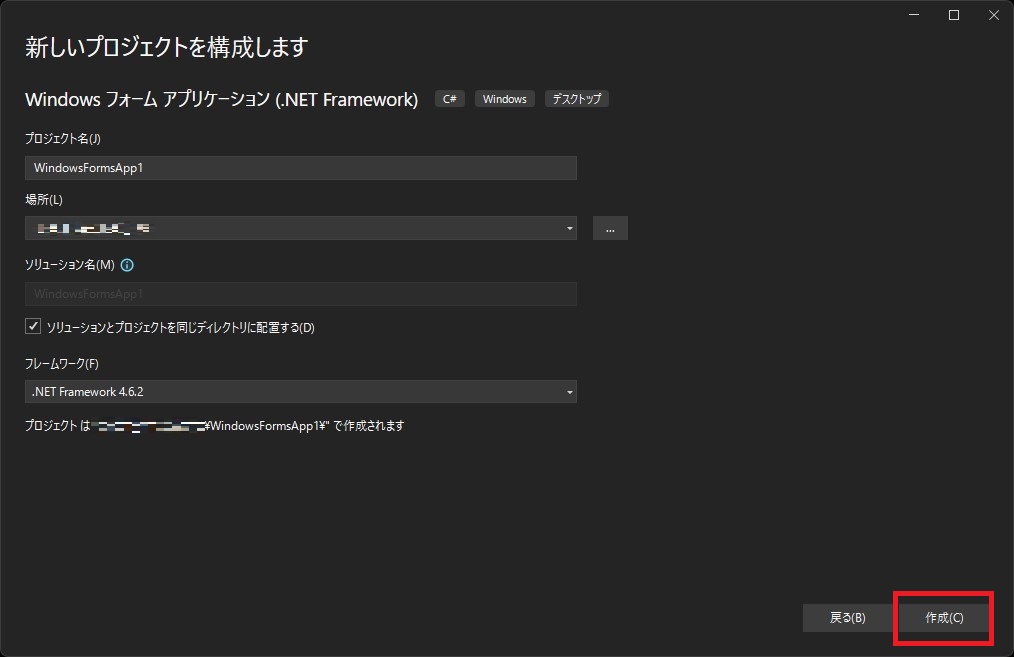The height and width of the screenshot is (657, 1014).
Task: Open the 場所(L) location combo box
Action: tap(300, 227)
